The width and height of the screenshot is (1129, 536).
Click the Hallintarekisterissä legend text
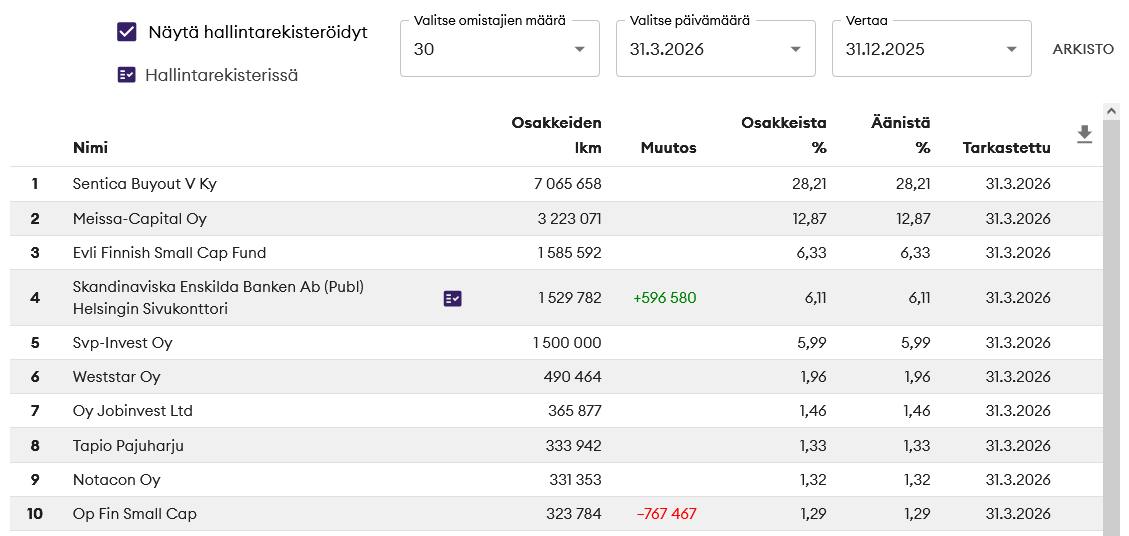point(221,75)
